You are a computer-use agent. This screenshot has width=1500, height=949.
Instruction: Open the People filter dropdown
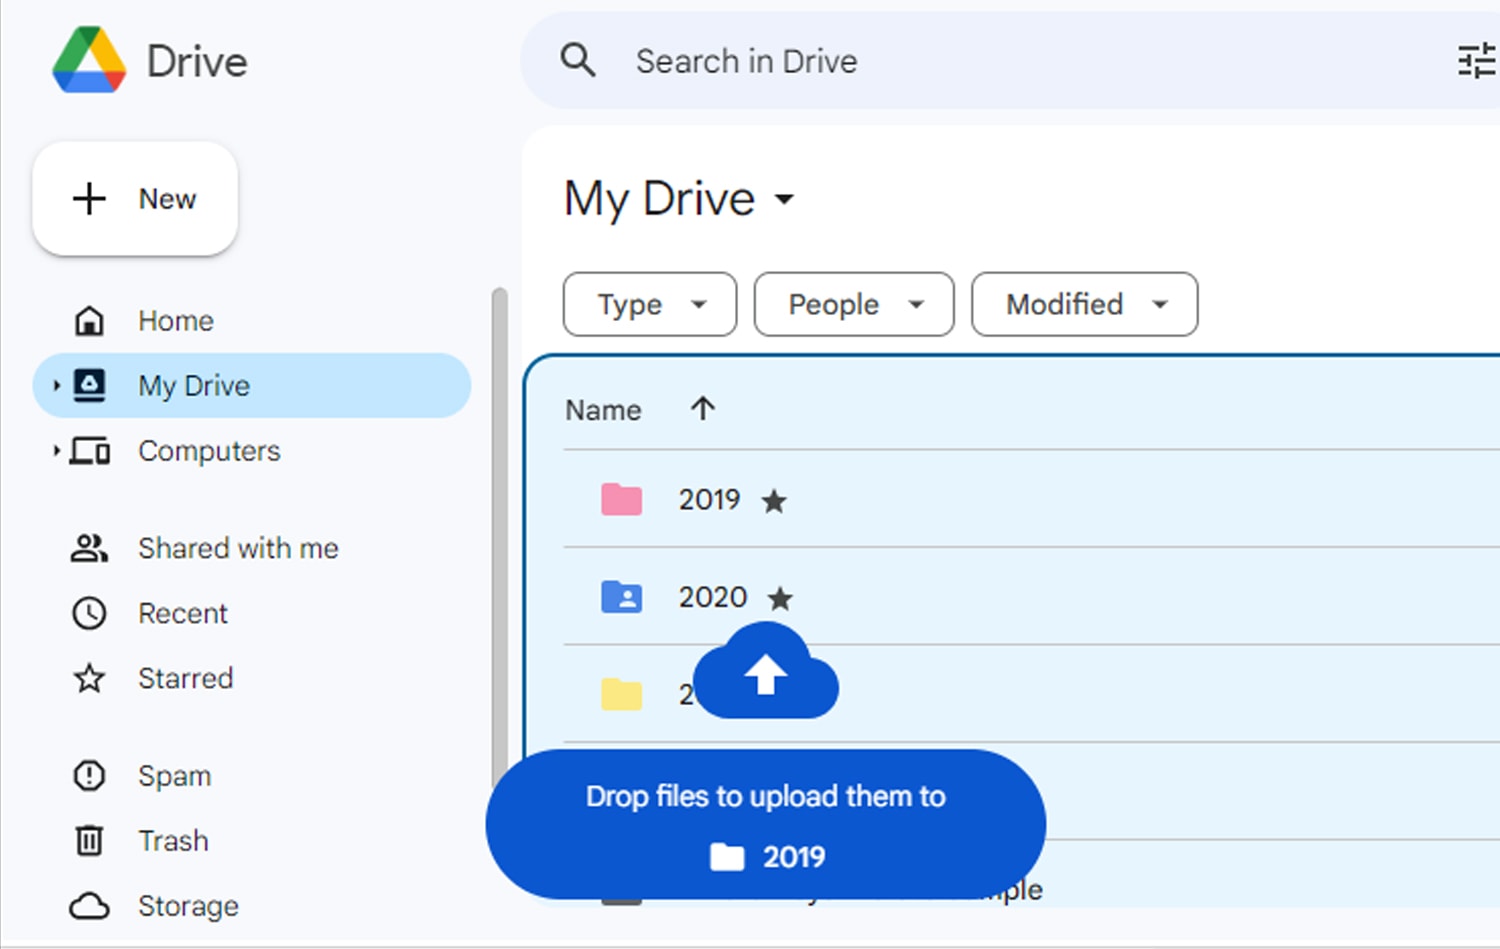click(x=853, y=304)
